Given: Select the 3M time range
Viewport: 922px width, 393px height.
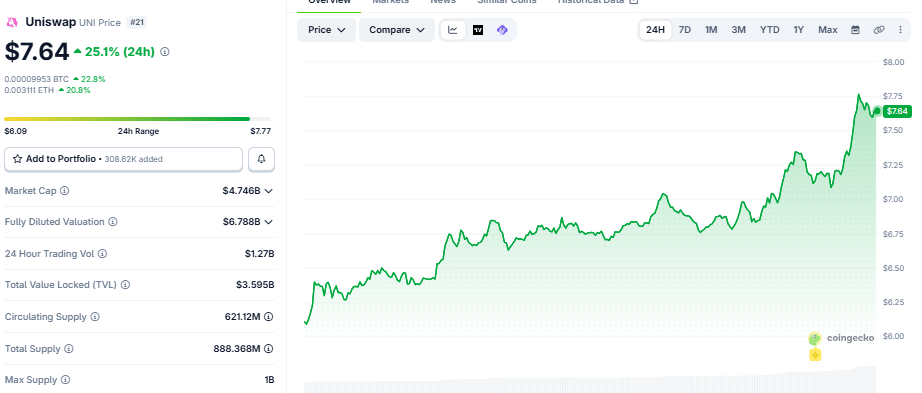Looking at the screenshot, I should (x=739, y=30).
